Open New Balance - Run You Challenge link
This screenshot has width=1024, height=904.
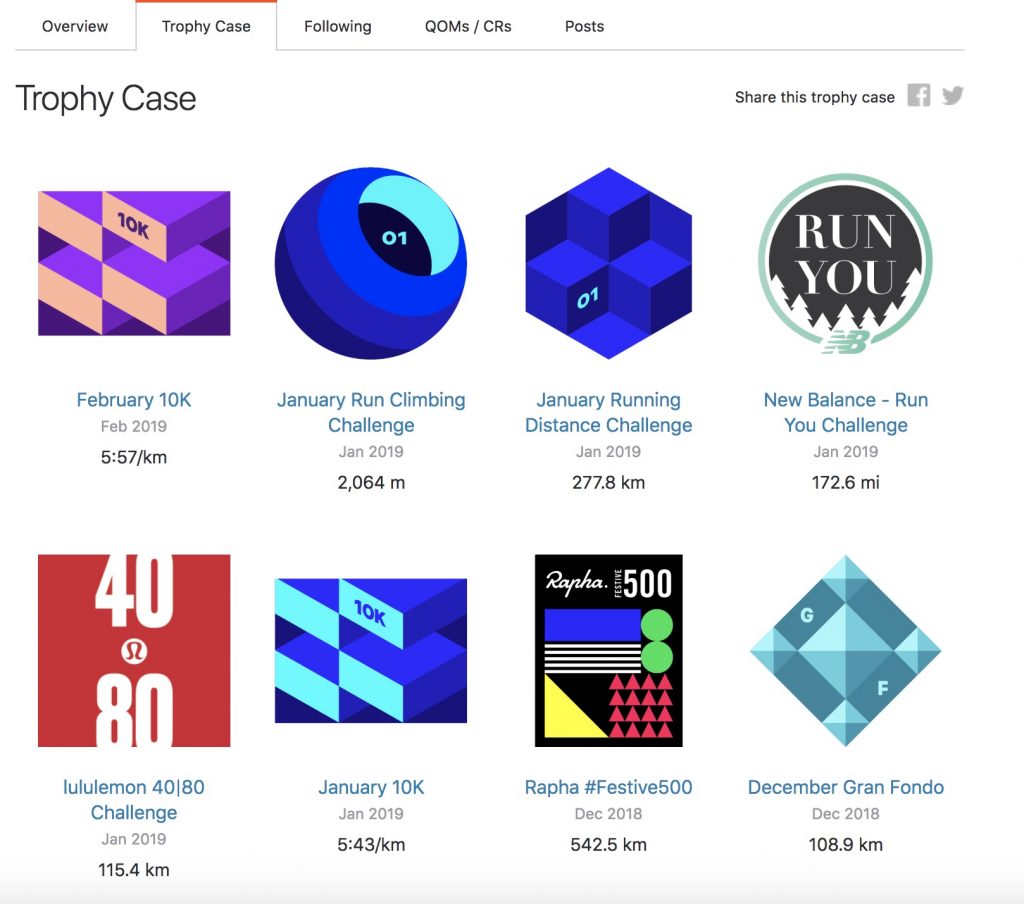846,412
